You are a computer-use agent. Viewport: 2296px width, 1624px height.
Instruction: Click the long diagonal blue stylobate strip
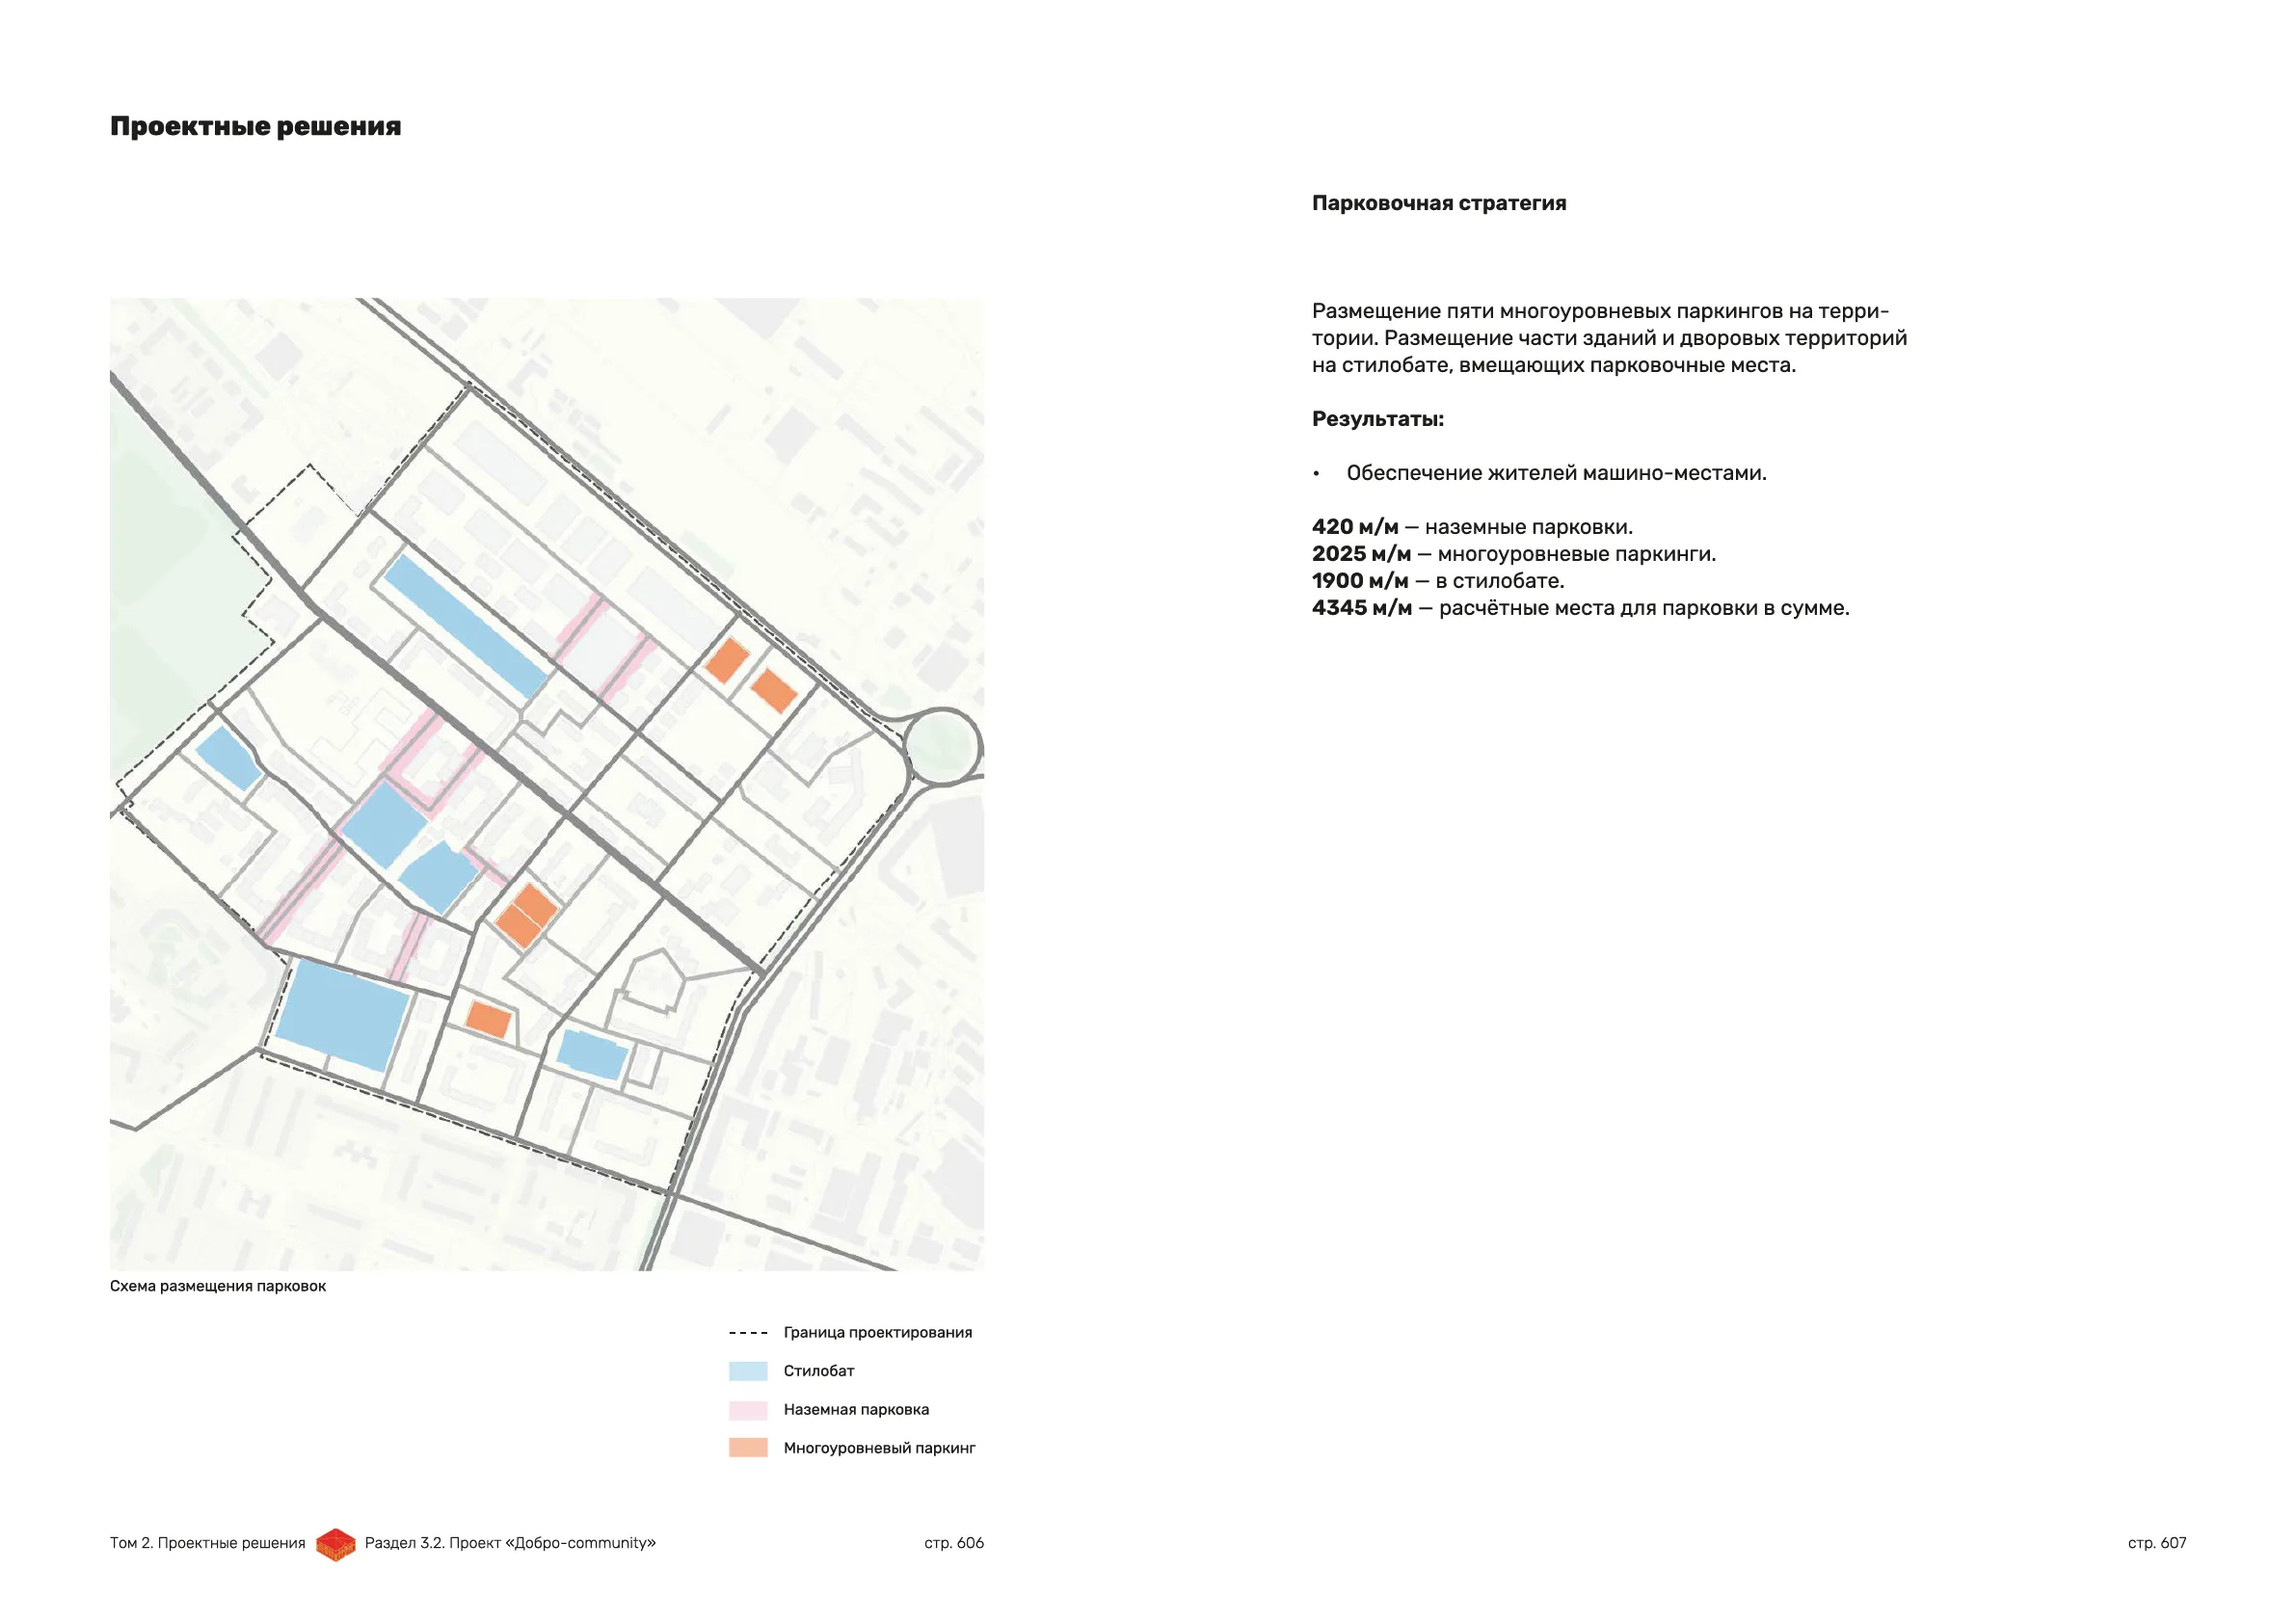pos(465,626)
